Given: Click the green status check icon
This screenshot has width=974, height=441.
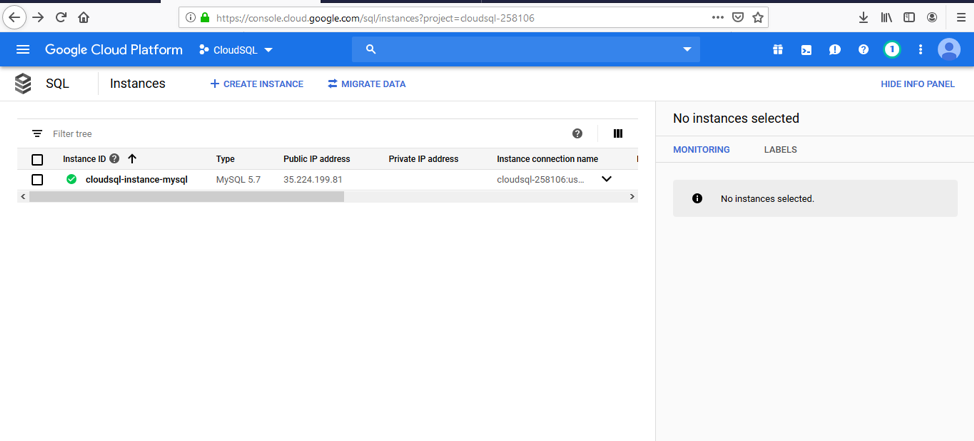Looking at the screenshot, I should pos(71,180).
